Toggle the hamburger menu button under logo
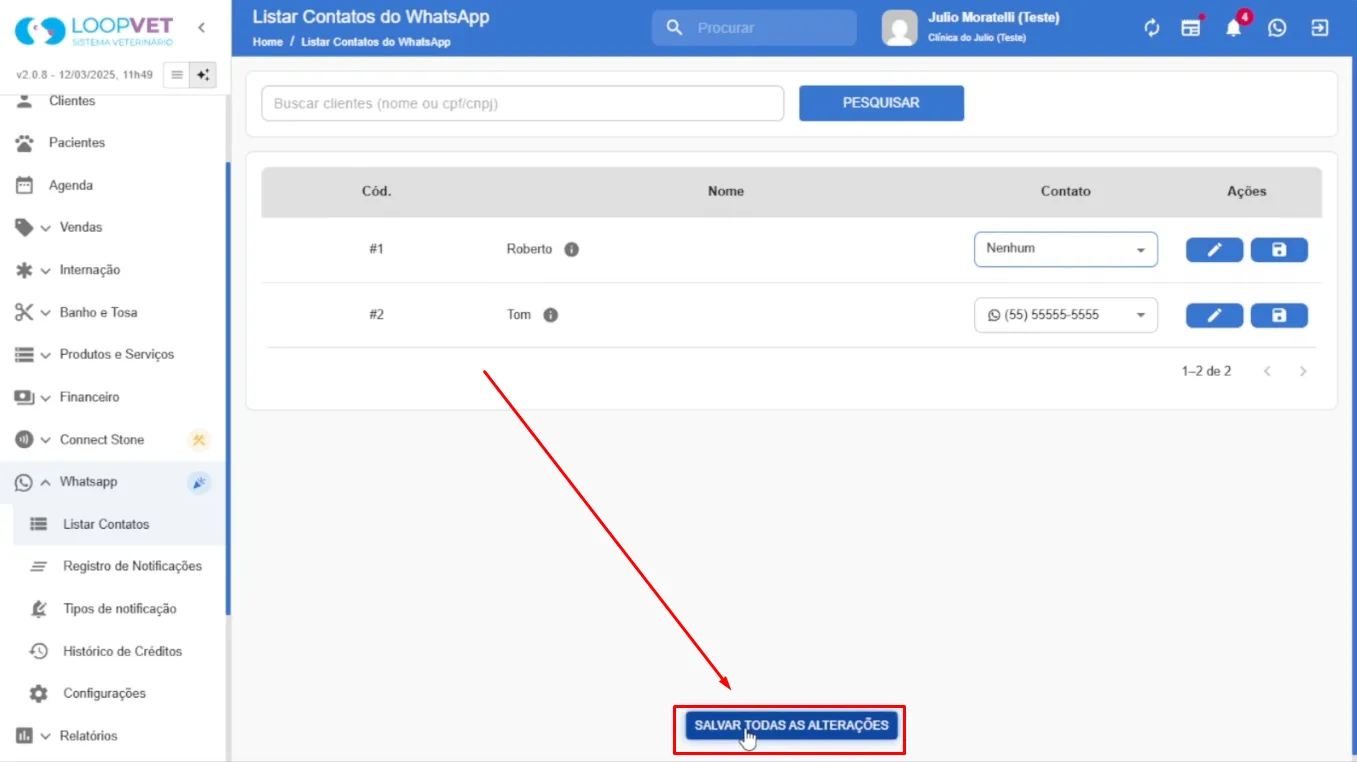Screen dimensions: 1357x762 (176, 75)
